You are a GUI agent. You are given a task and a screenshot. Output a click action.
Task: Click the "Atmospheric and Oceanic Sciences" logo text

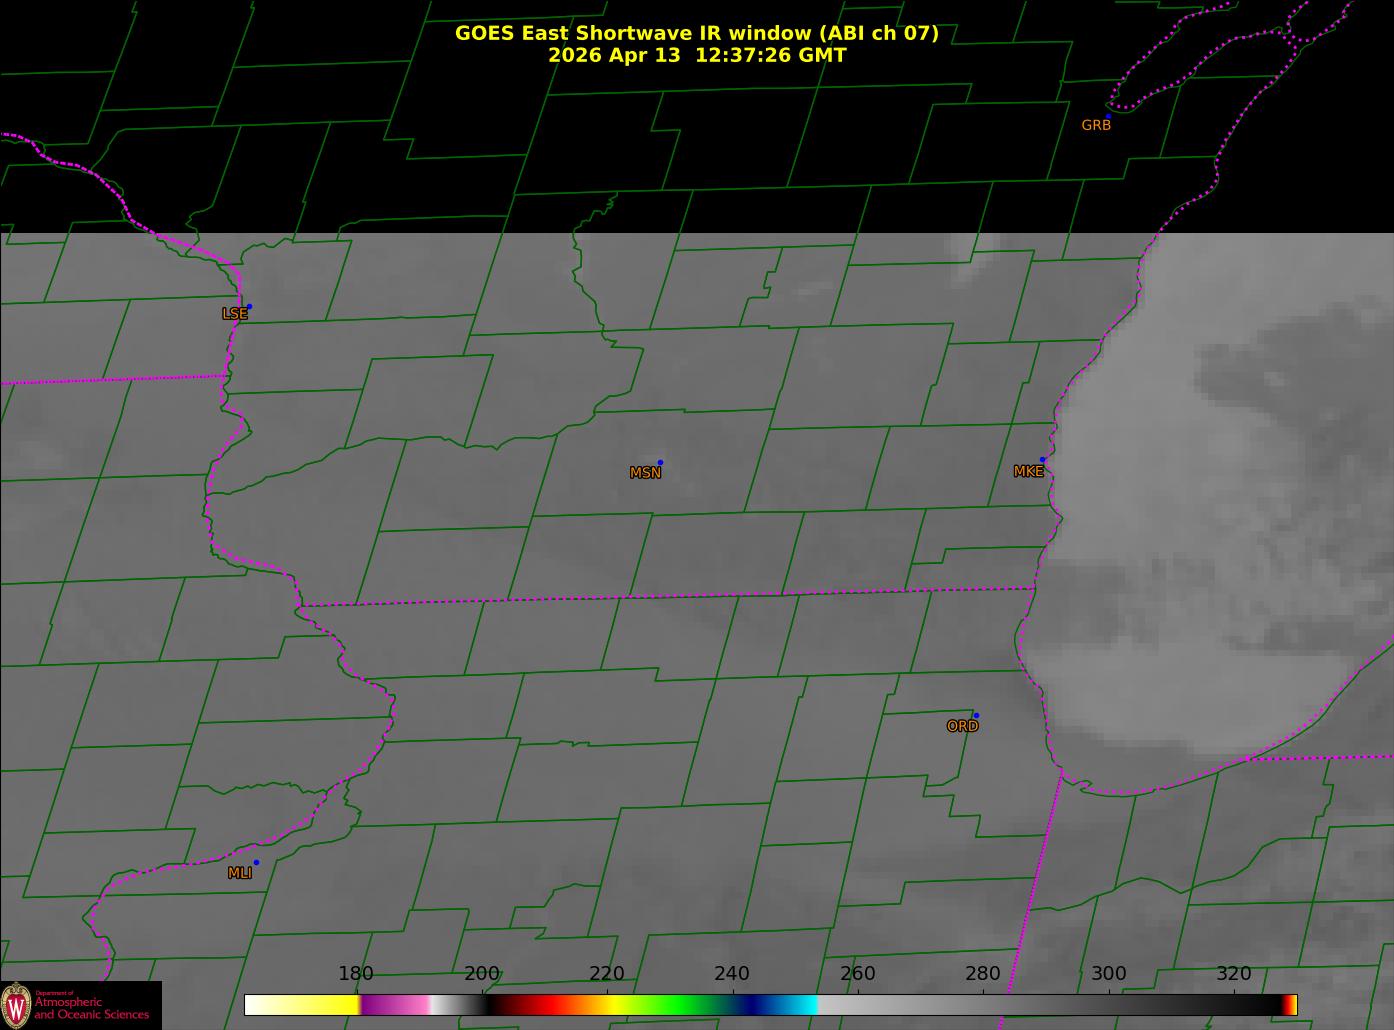pos(92,1008)
